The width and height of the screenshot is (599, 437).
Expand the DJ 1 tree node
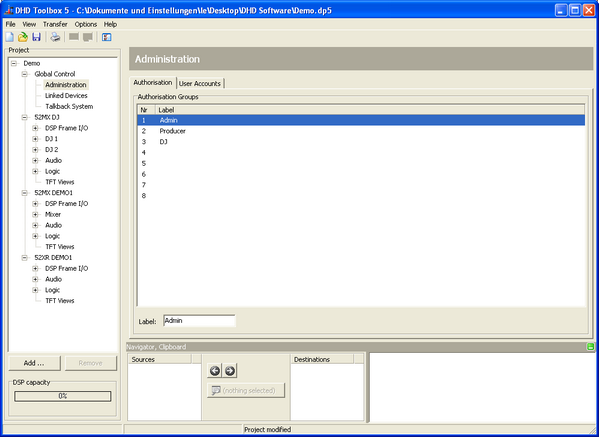pos(35,139)
